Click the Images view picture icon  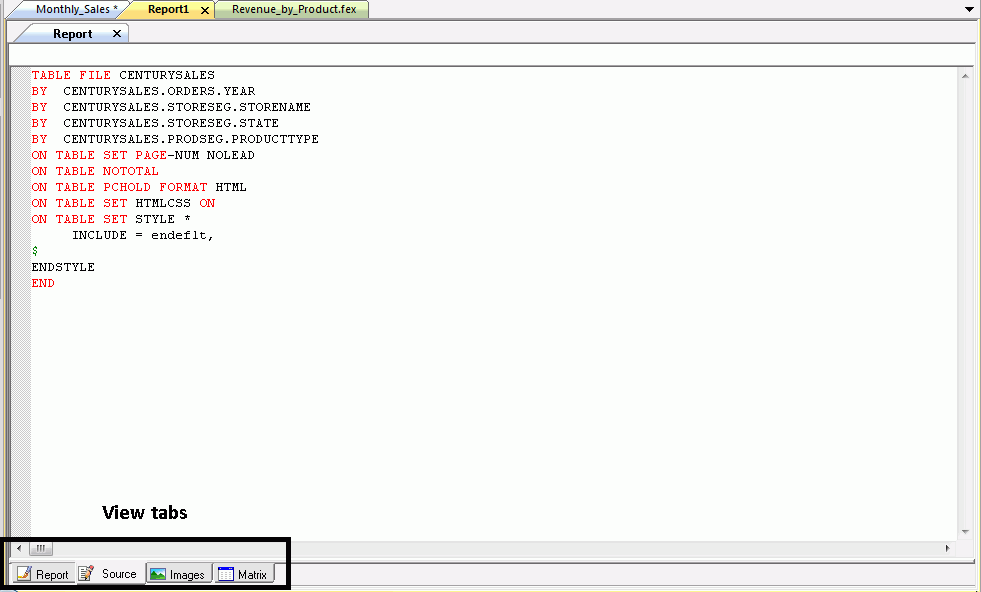[158, 574]
